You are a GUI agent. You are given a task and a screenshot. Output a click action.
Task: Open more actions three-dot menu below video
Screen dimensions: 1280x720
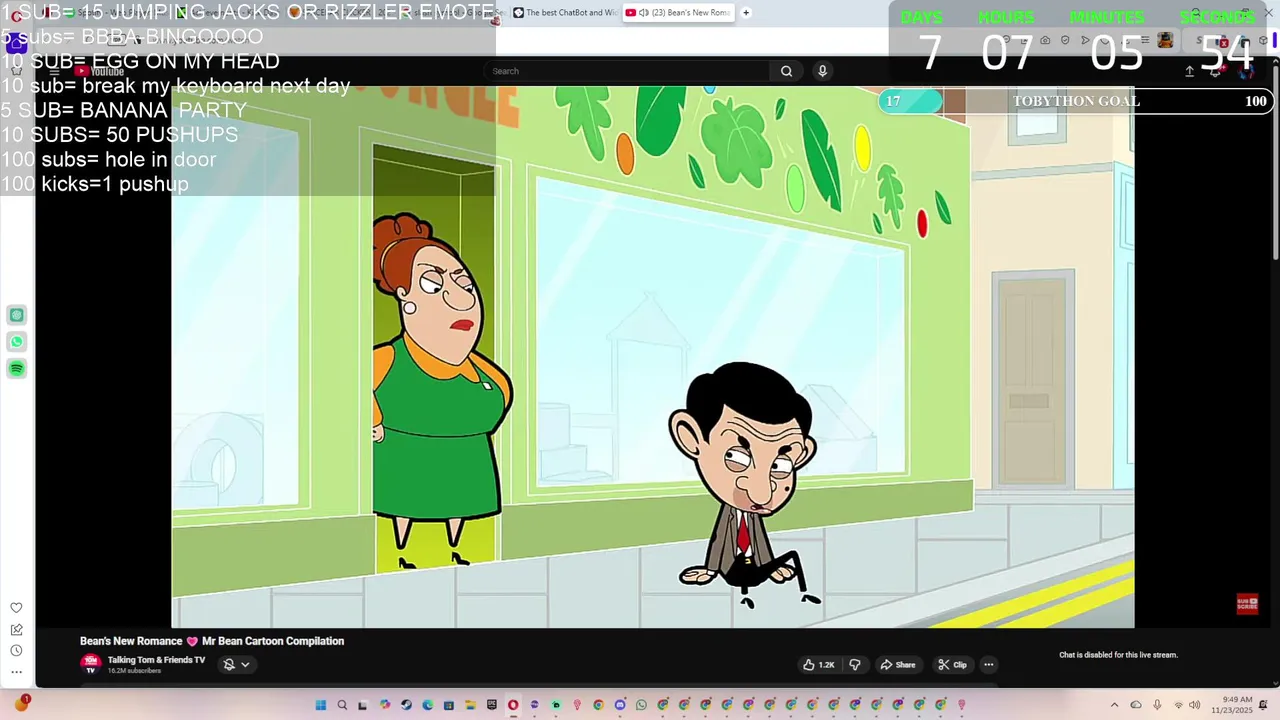click(988, 665)
